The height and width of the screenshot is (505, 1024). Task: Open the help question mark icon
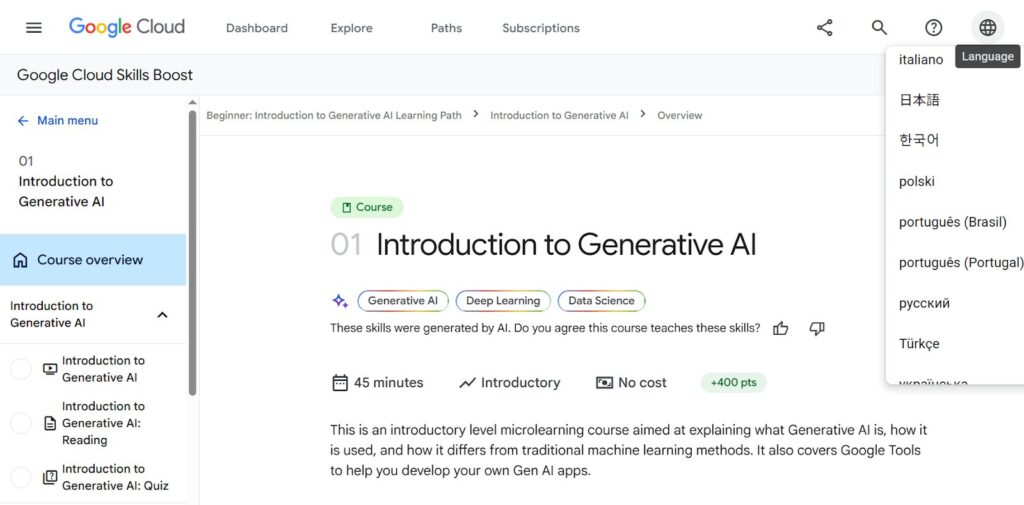tap(934, 27)
